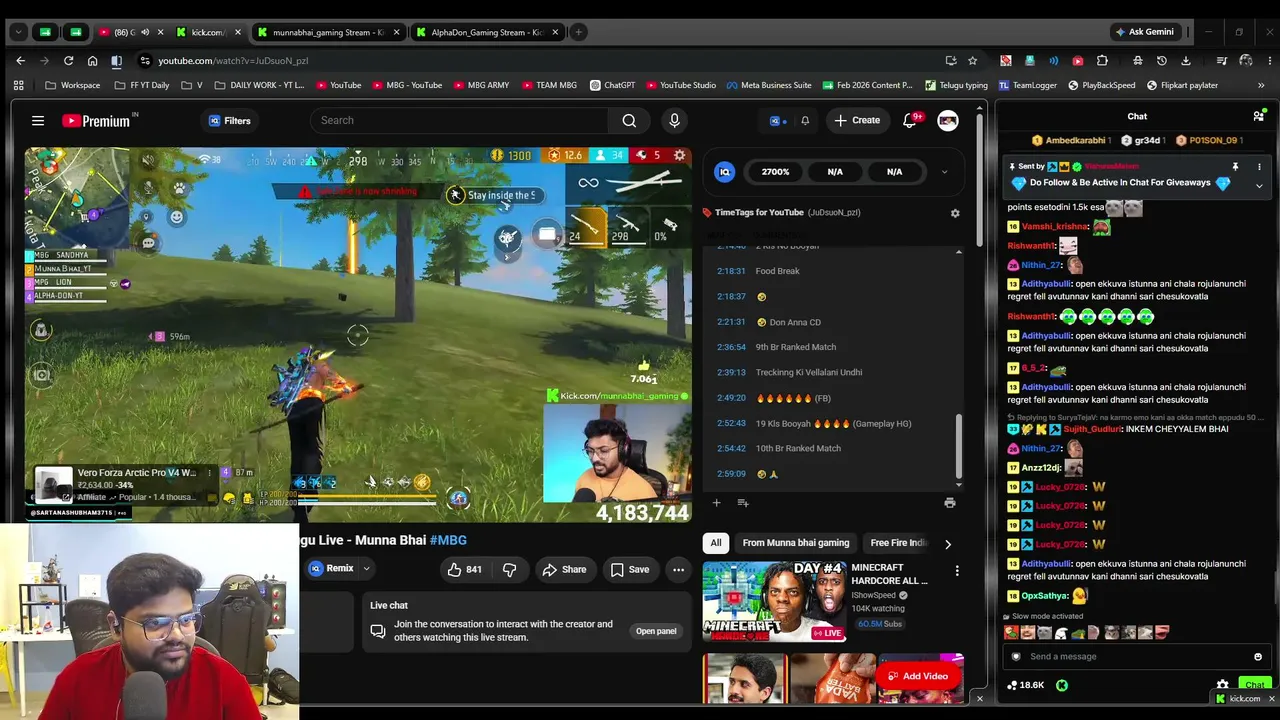
Task: Add a new time tag with plus
Action: point(716,503)
